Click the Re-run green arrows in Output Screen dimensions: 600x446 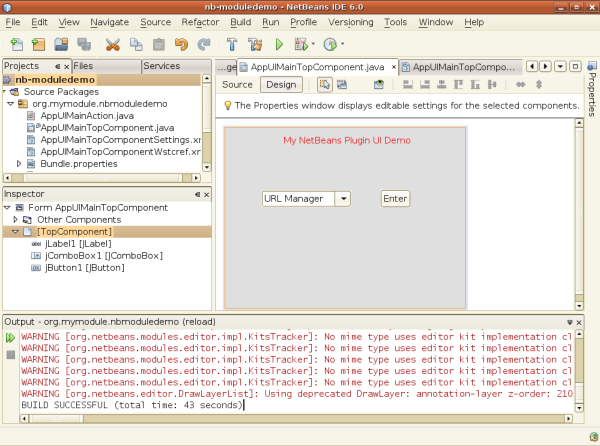tap(10, 338)
